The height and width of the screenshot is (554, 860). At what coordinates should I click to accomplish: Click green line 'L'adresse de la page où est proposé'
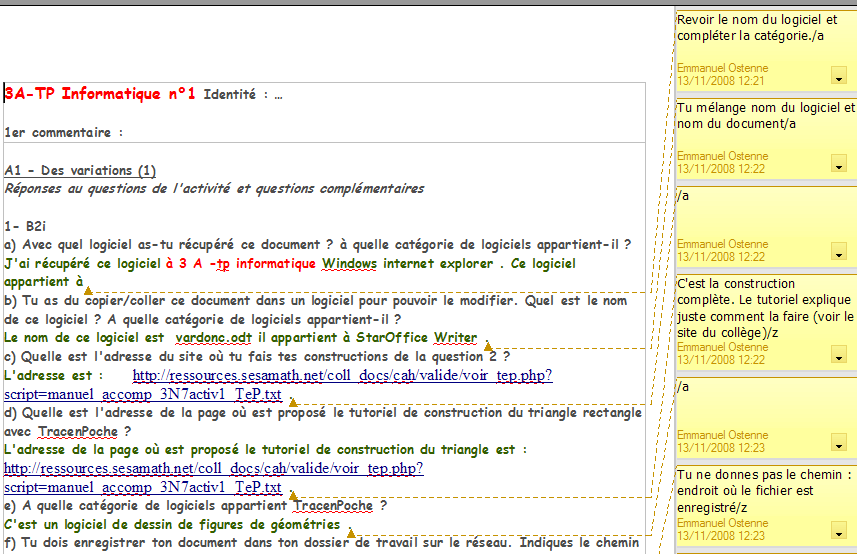pos(265,450)
